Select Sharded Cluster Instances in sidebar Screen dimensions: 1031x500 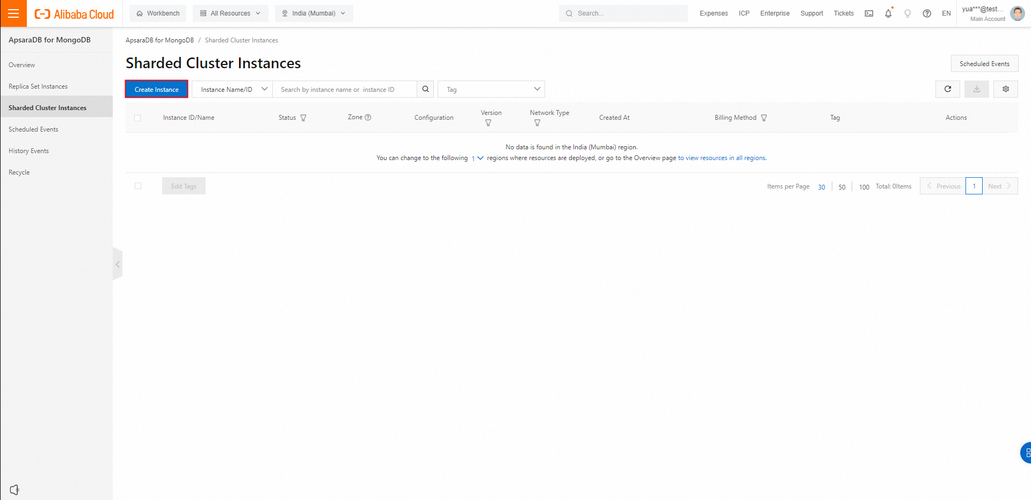56,108
